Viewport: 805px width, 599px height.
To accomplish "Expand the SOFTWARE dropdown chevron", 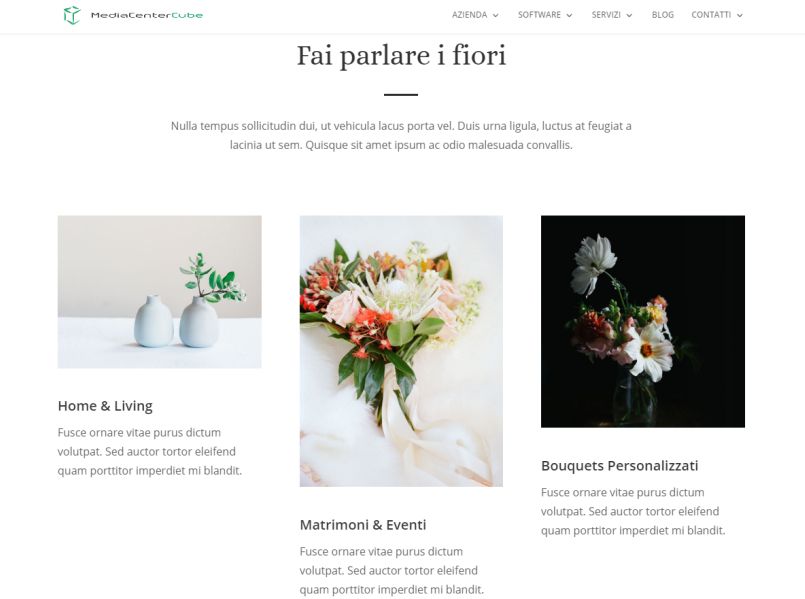I will click(x=569, y=15).
